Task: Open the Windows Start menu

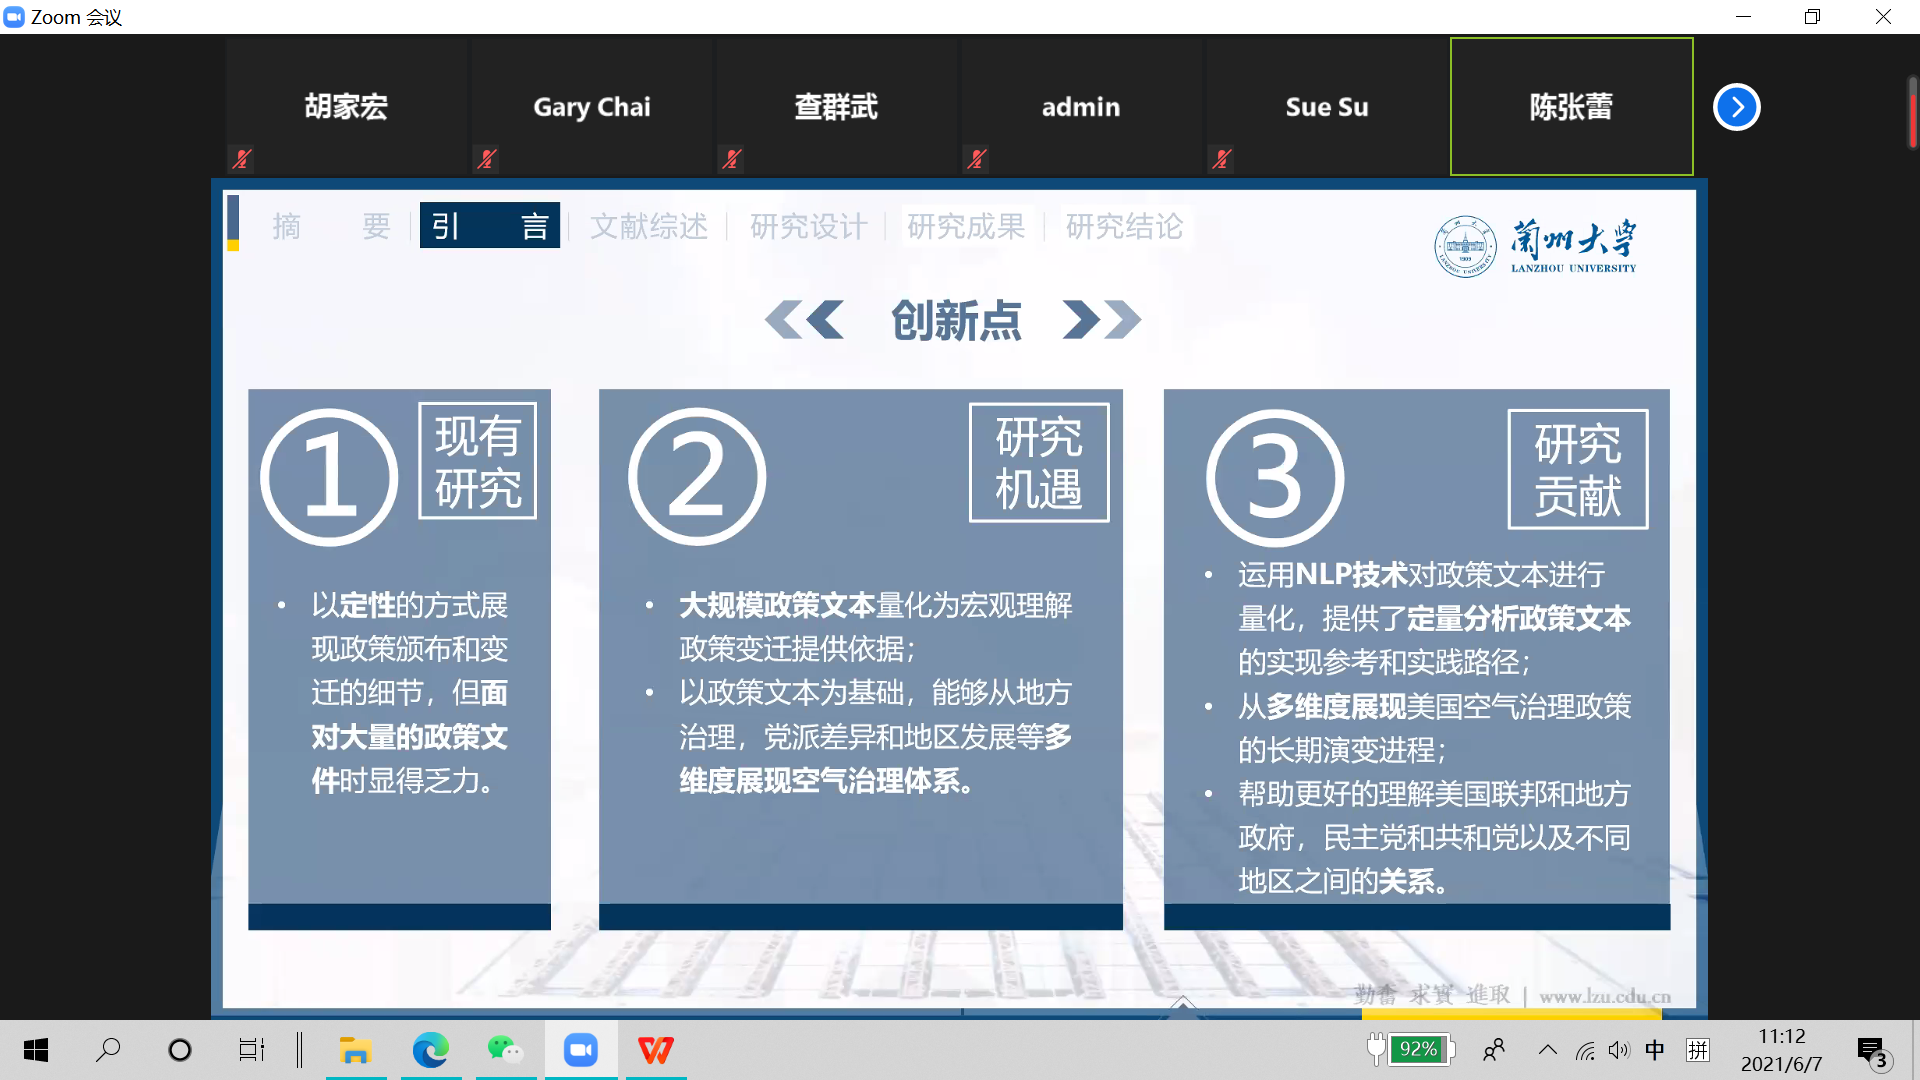Action: click(36, 1050)
